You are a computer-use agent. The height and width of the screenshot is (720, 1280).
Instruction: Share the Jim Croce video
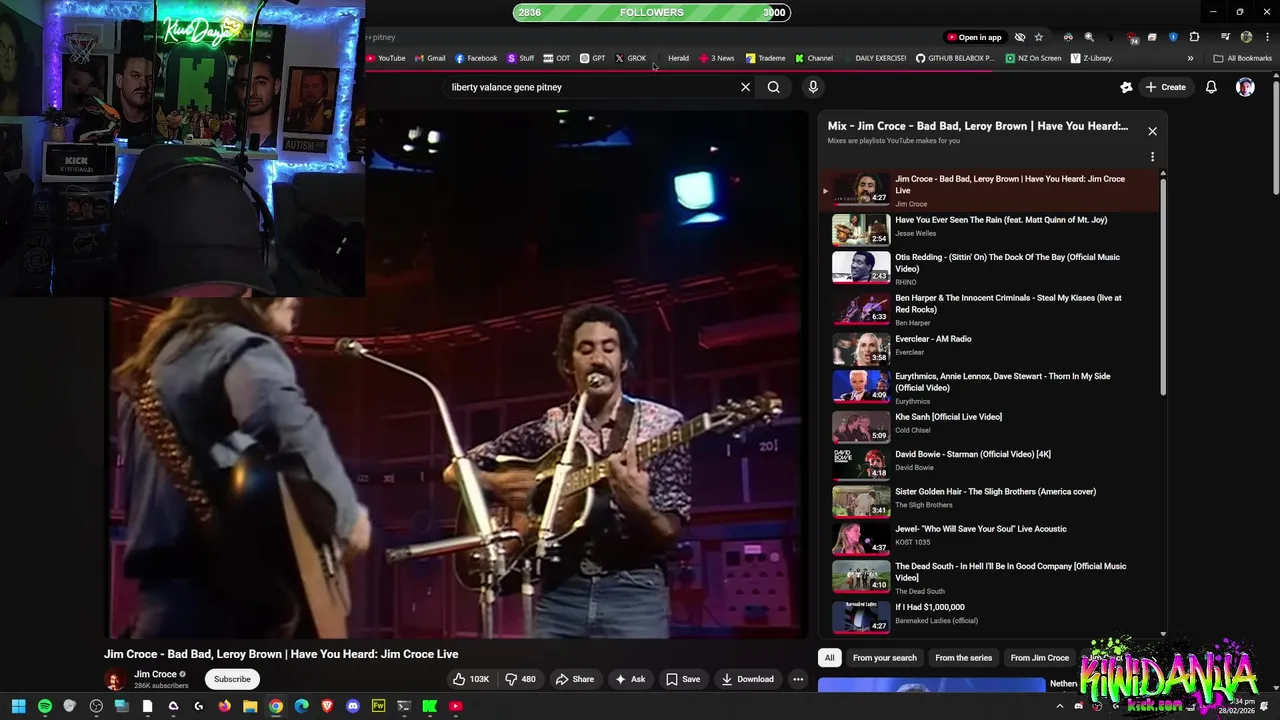click(x=575, y=679)
